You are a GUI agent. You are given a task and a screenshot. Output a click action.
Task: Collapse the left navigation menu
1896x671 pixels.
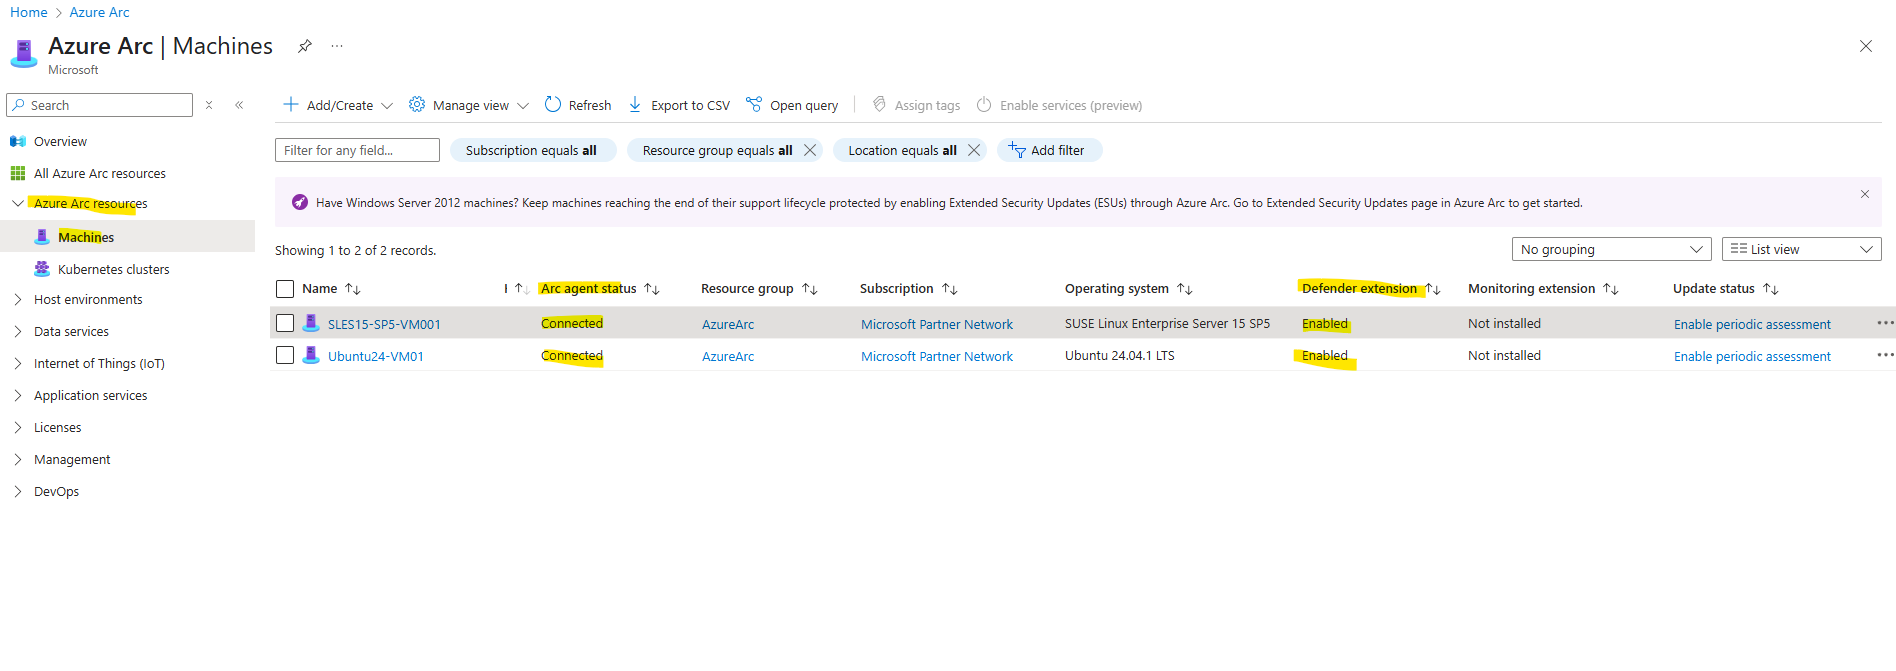pyautogui.click(x=239, y=105)
